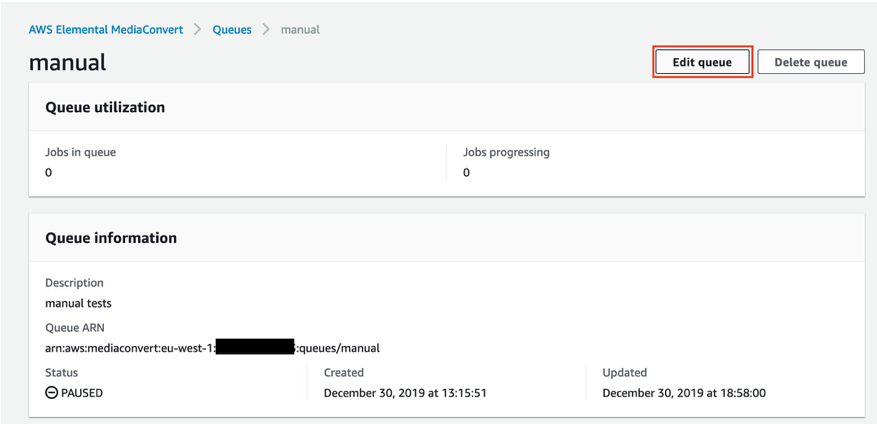Viewport: 877px width, 424px height.
Task: Click the Edit queue button
Action: coord(702,62)
